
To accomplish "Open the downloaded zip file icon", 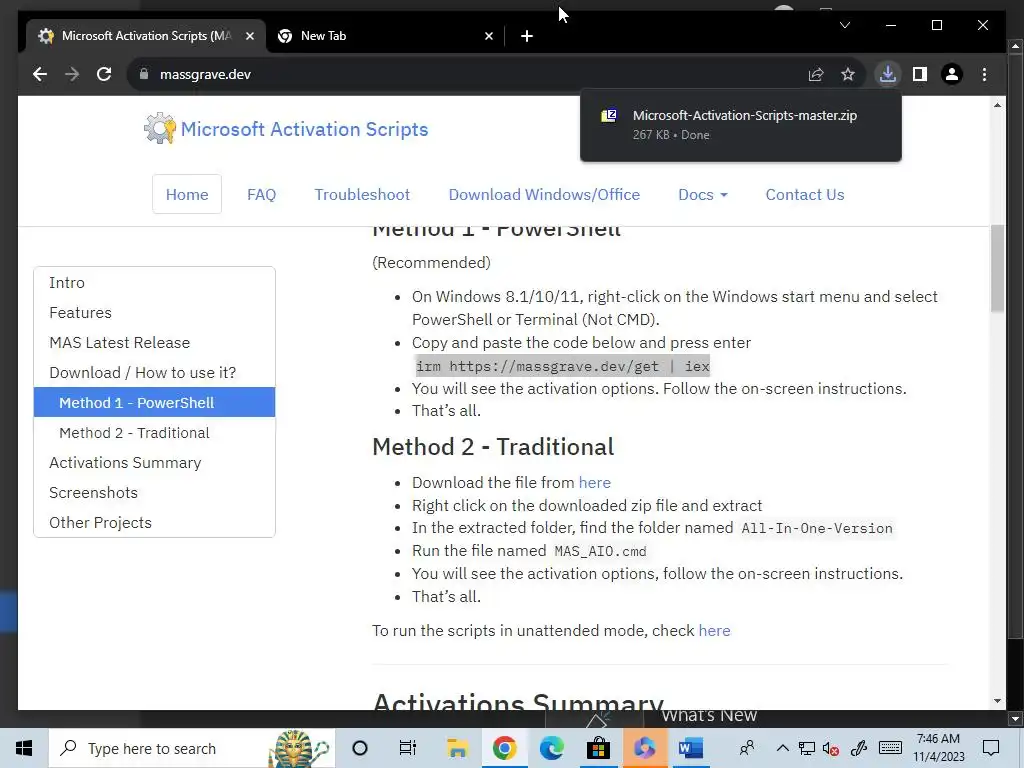I will pyautogui.click(x=609, y=116).
